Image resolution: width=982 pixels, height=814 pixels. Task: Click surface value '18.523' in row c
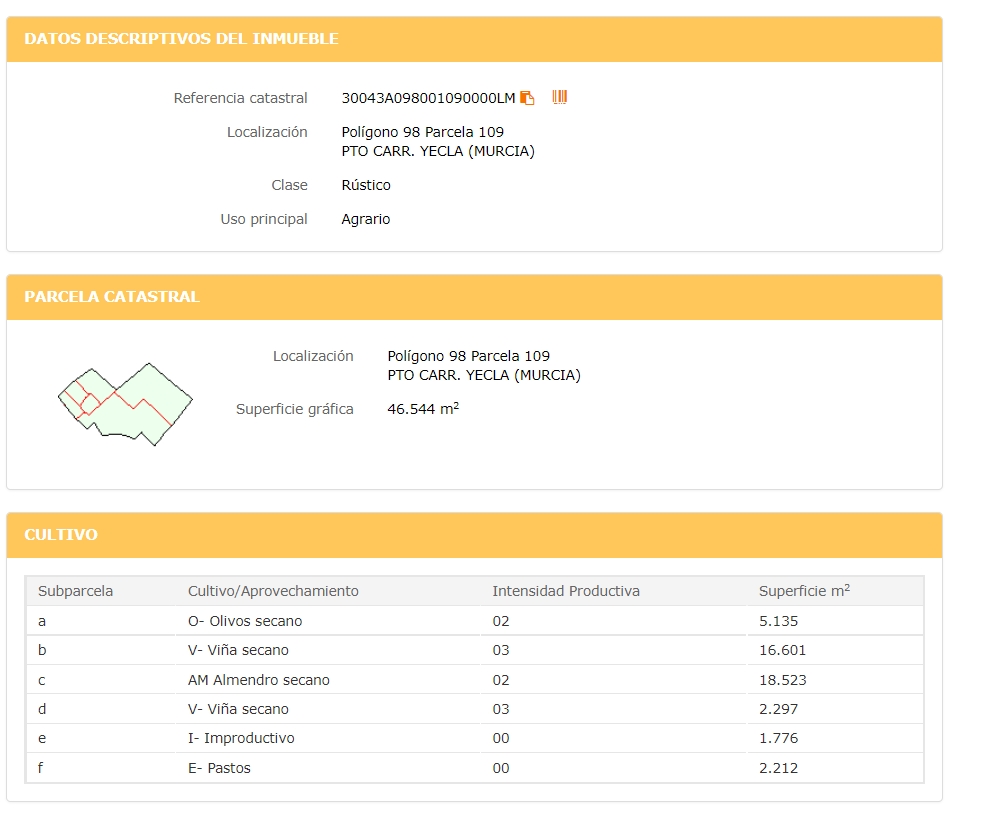[x=783, y=680]
